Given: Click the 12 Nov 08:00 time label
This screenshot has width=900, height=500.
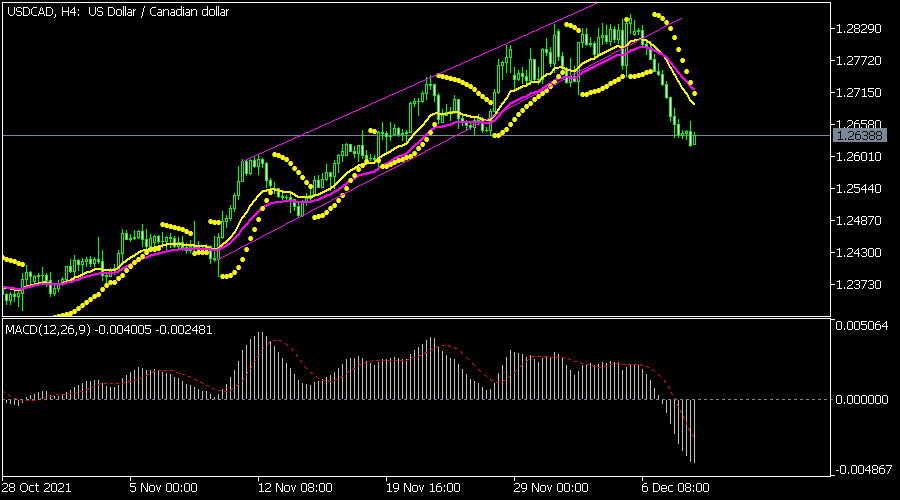Looking at the screenshot, I should coord(295,488).
